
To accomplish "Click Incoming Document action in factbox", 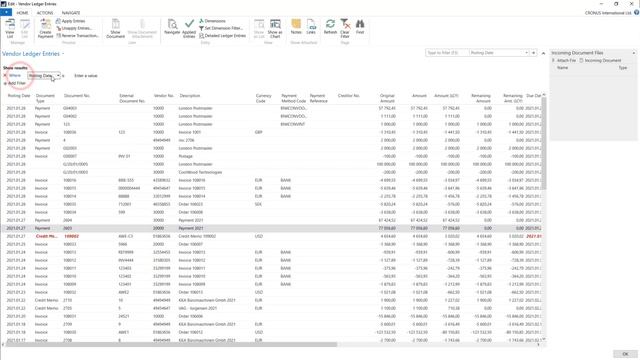I will pyautogui.click(x=600, y=60).
